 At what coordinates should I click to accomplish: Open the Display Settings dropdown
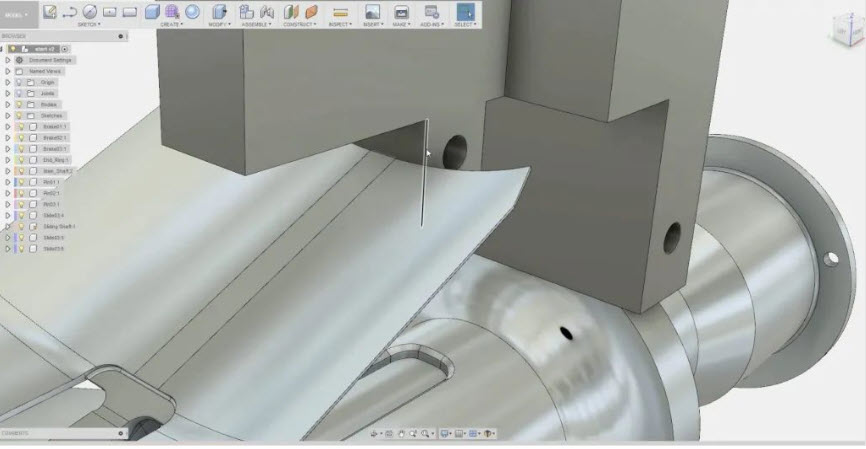coord(446,434)
